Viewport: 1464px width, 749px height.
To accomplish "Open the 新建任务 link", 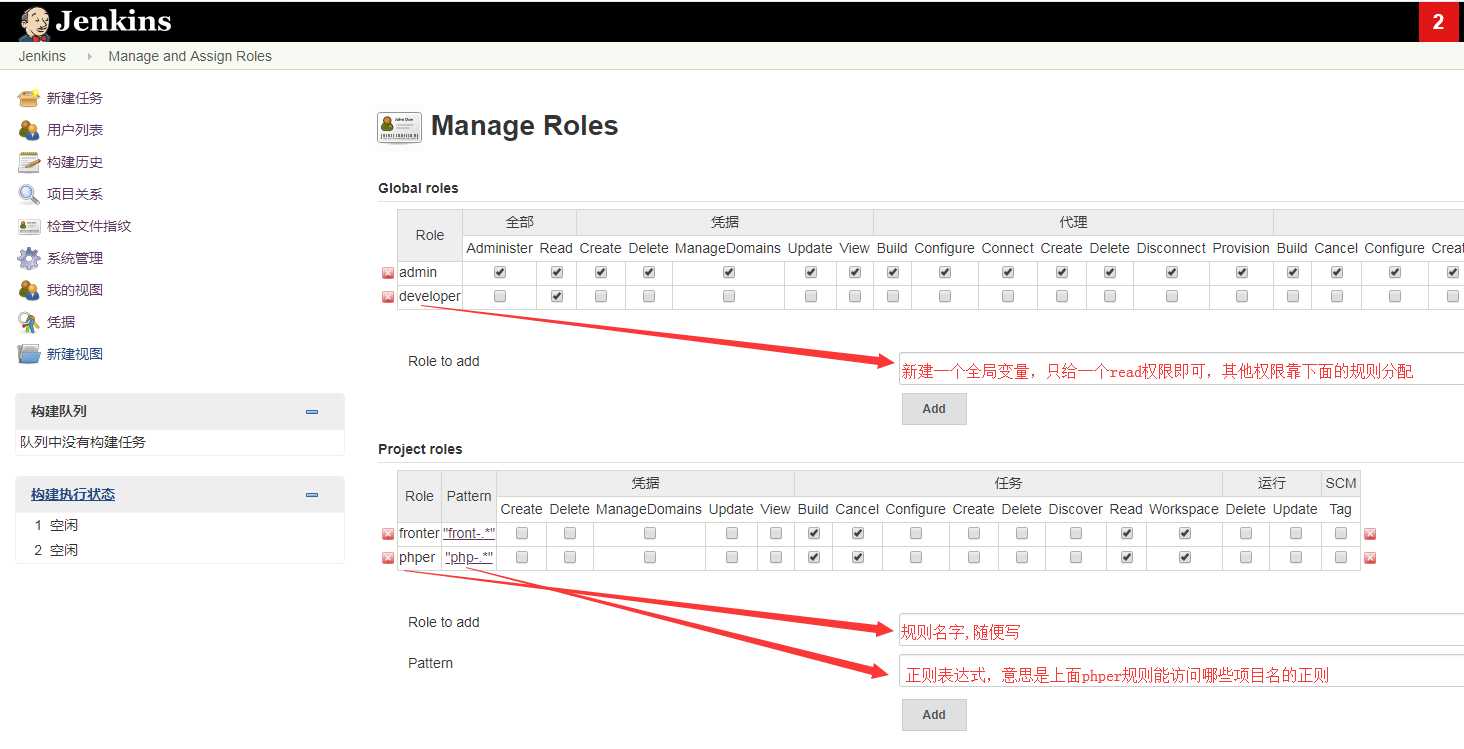I will (x=75, y=98).
